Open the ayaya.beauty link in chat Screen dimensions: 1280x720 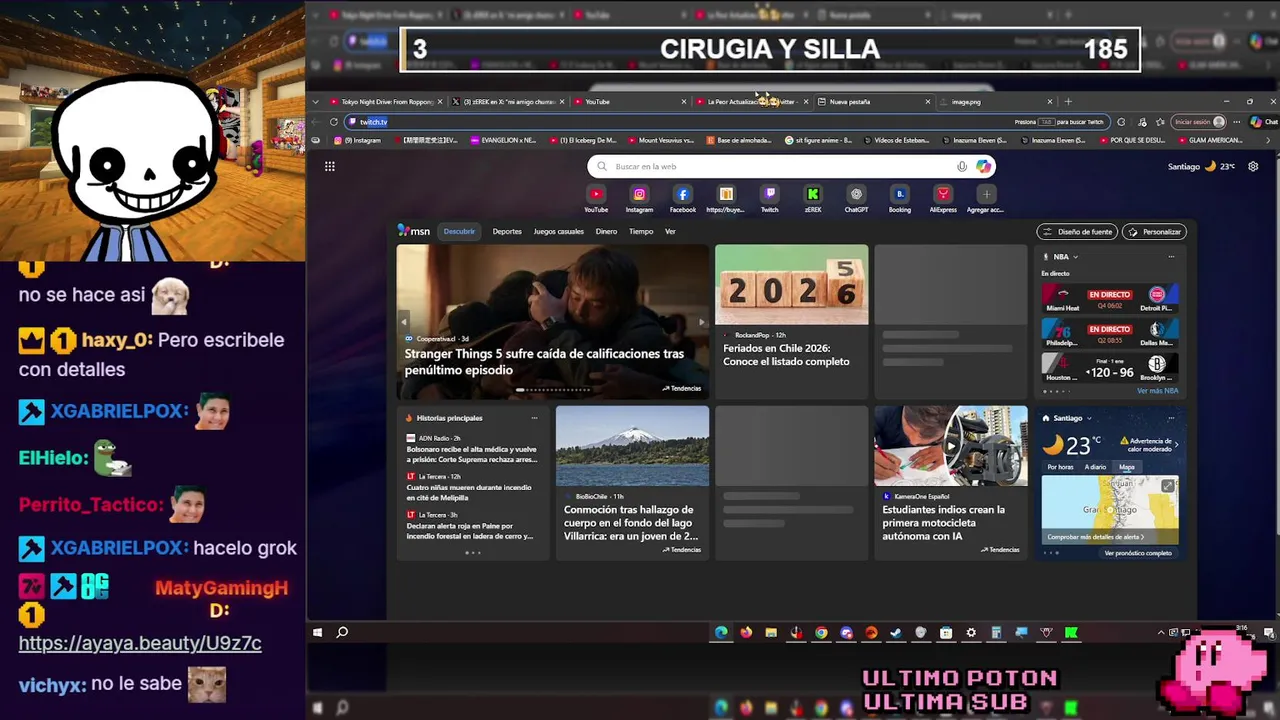[x=140, y=643]
